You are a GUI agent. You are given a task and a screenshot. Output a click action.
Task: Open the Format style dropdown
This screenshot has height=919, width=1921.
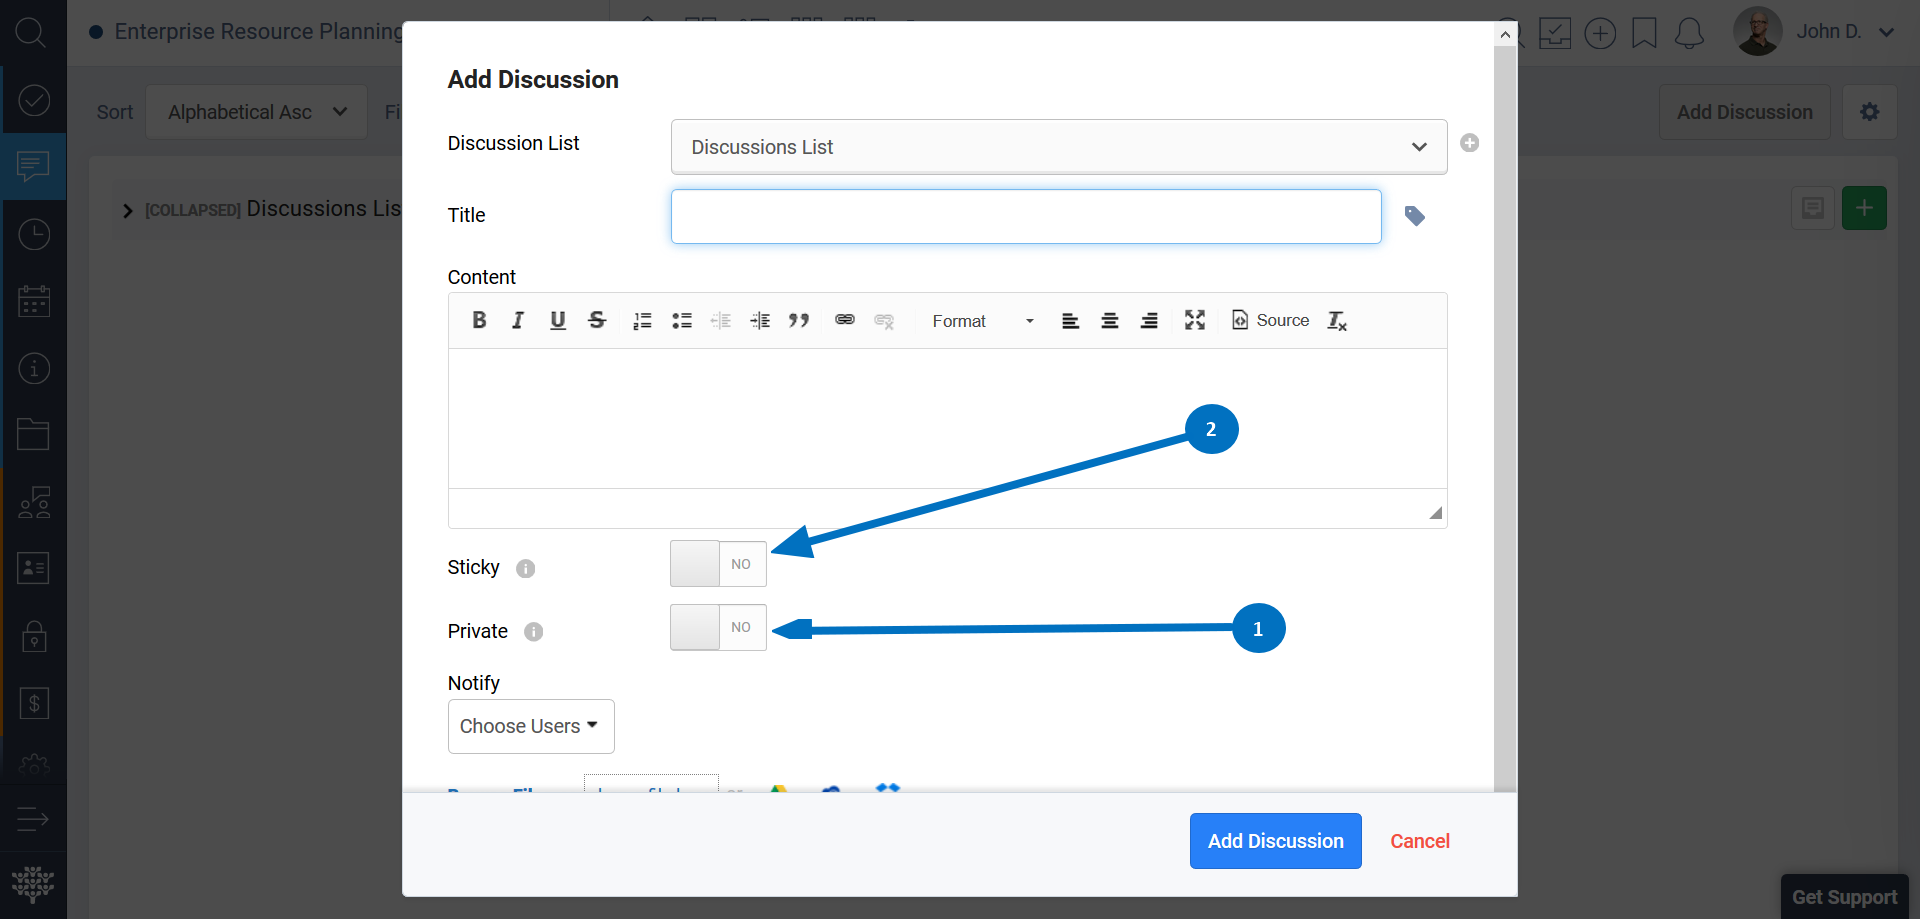click(x=981, y=321)
